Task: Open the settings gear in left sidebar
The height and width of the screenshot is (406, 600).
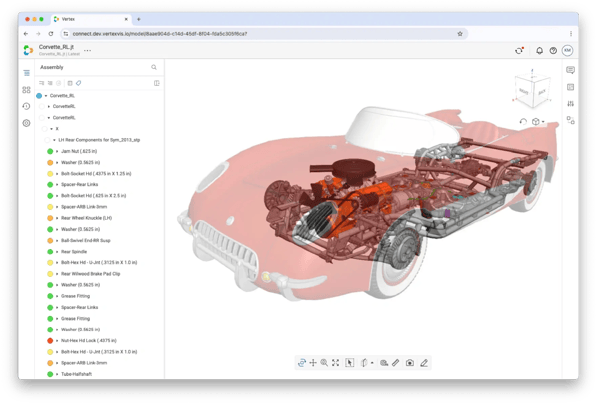Action: click(26, 123)
